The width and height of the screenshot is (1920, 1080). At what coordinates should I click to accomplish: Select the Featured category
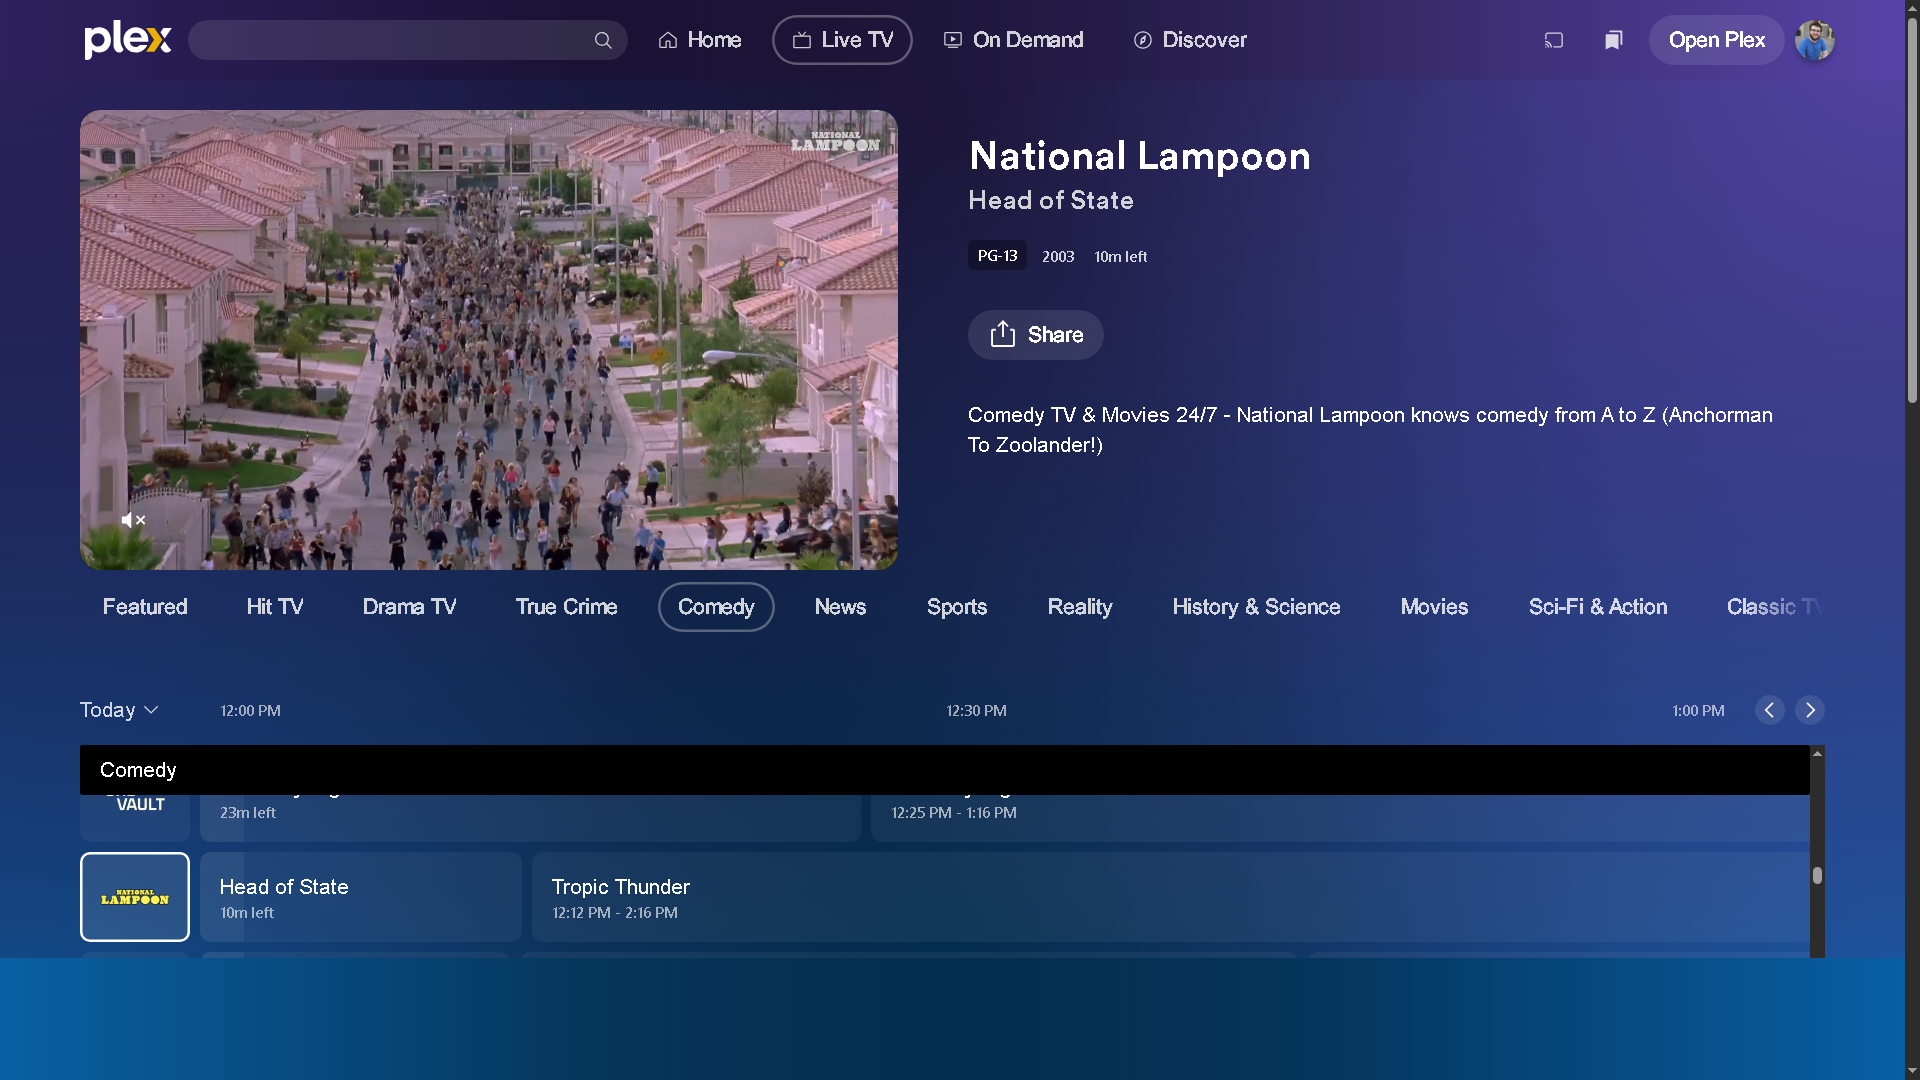[145, 607]
